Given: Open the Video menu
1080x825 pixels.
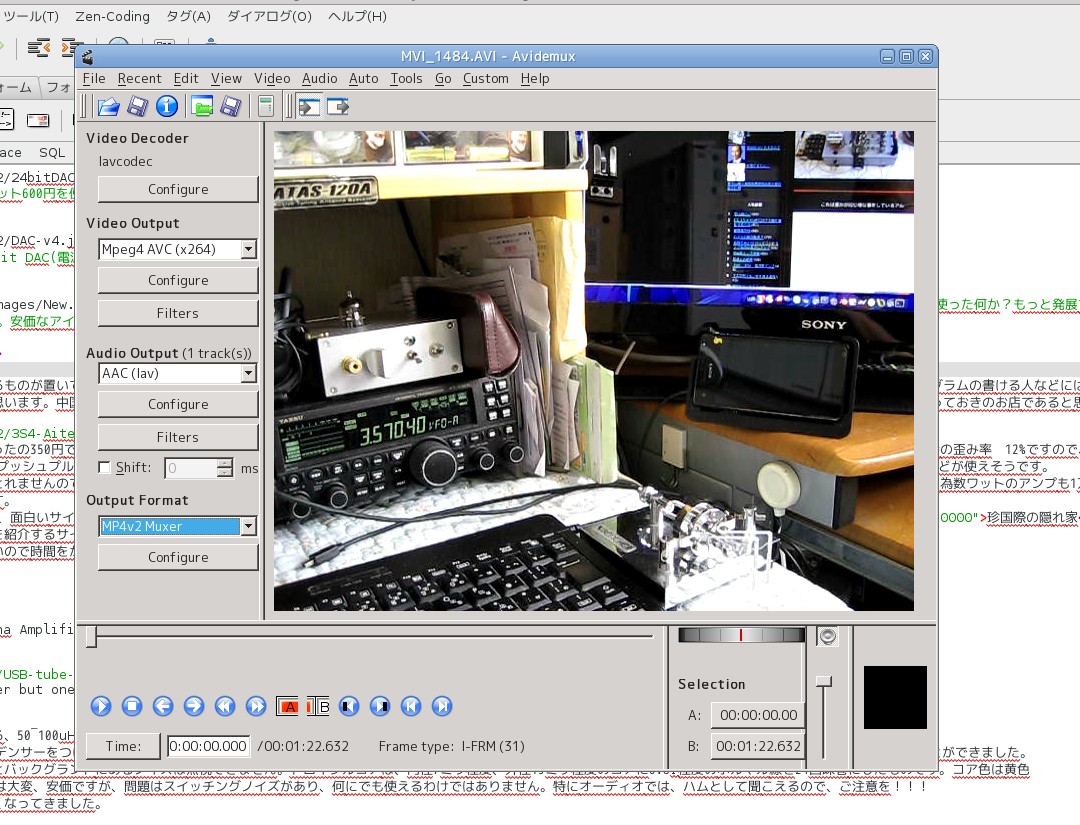Looking at the screenshot, I should 272,78.
